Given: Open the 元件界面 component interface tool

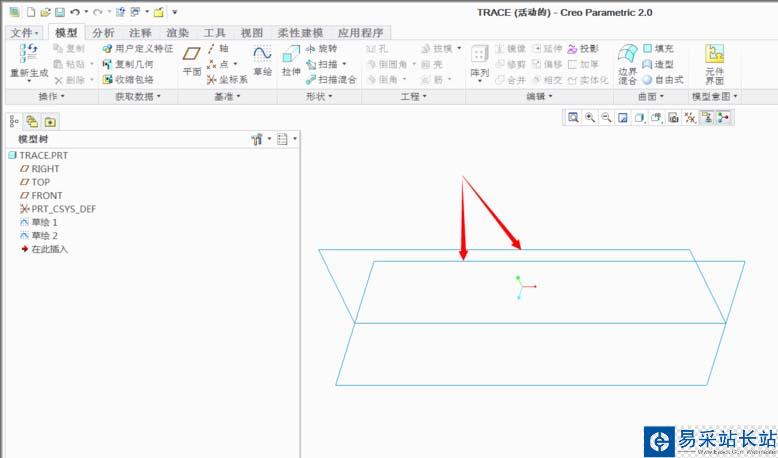Looking at the screenshot, I should pos(714,65).
